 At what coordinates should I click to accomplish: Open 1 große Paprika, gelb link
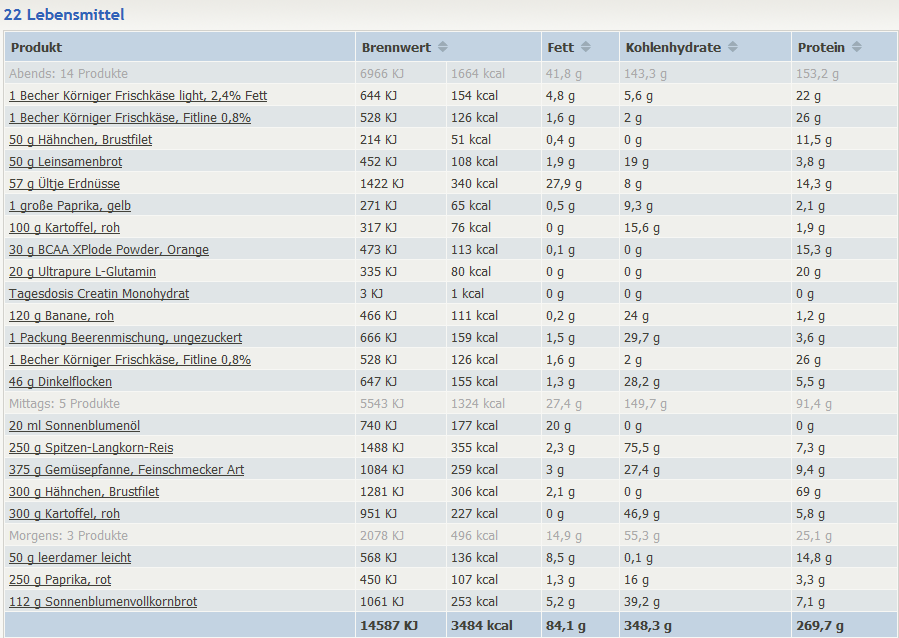[70, 206]
